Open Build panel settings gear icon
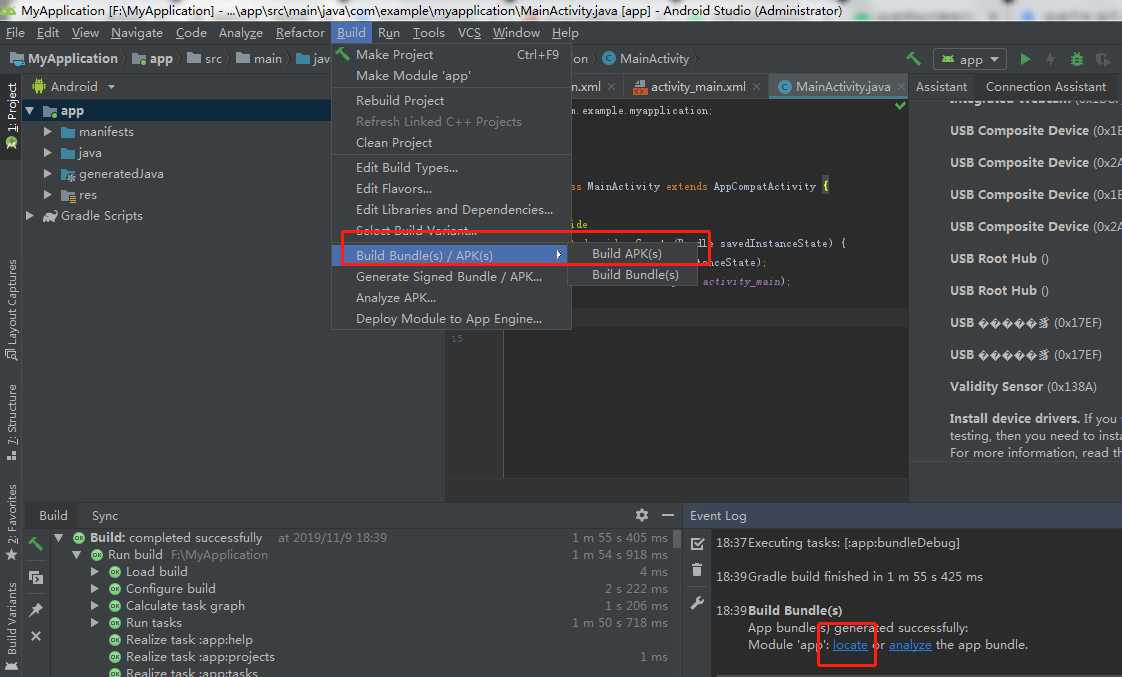1122x677 pixels. coord(642,515)
